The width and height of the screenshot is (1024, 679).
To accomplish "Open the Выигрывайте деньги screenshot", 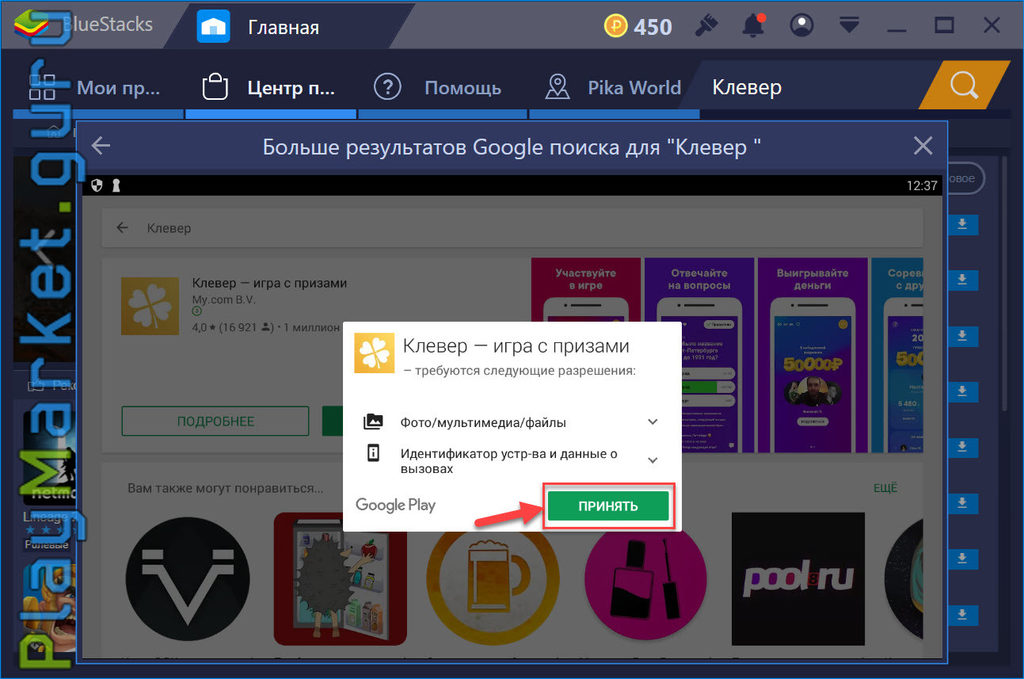I will coord(812,355).
